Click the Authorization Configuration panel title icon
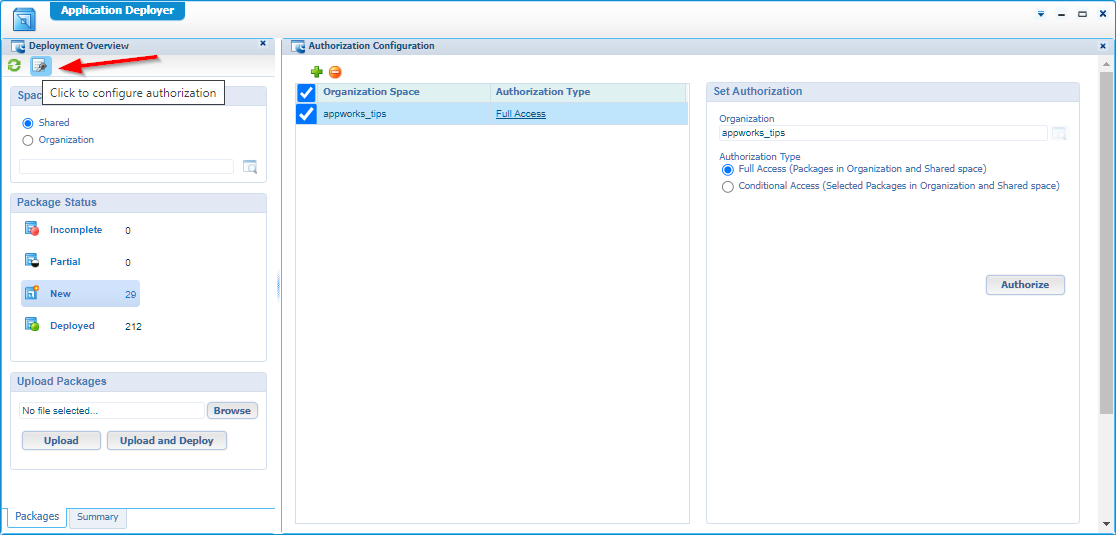The width and height of the screenshot is (1116, 535). (x=298, y=46)
